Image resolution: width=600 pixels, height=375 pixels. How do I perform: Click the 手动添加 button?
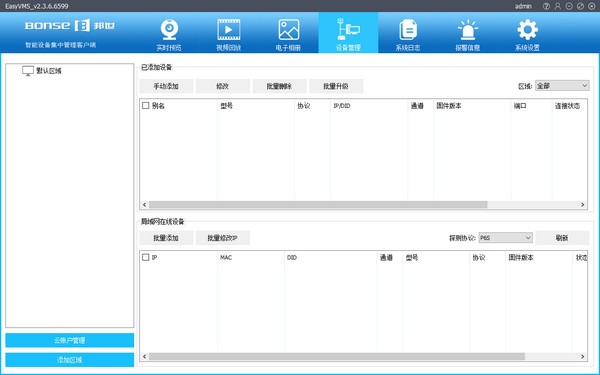[x=166, y=86]
